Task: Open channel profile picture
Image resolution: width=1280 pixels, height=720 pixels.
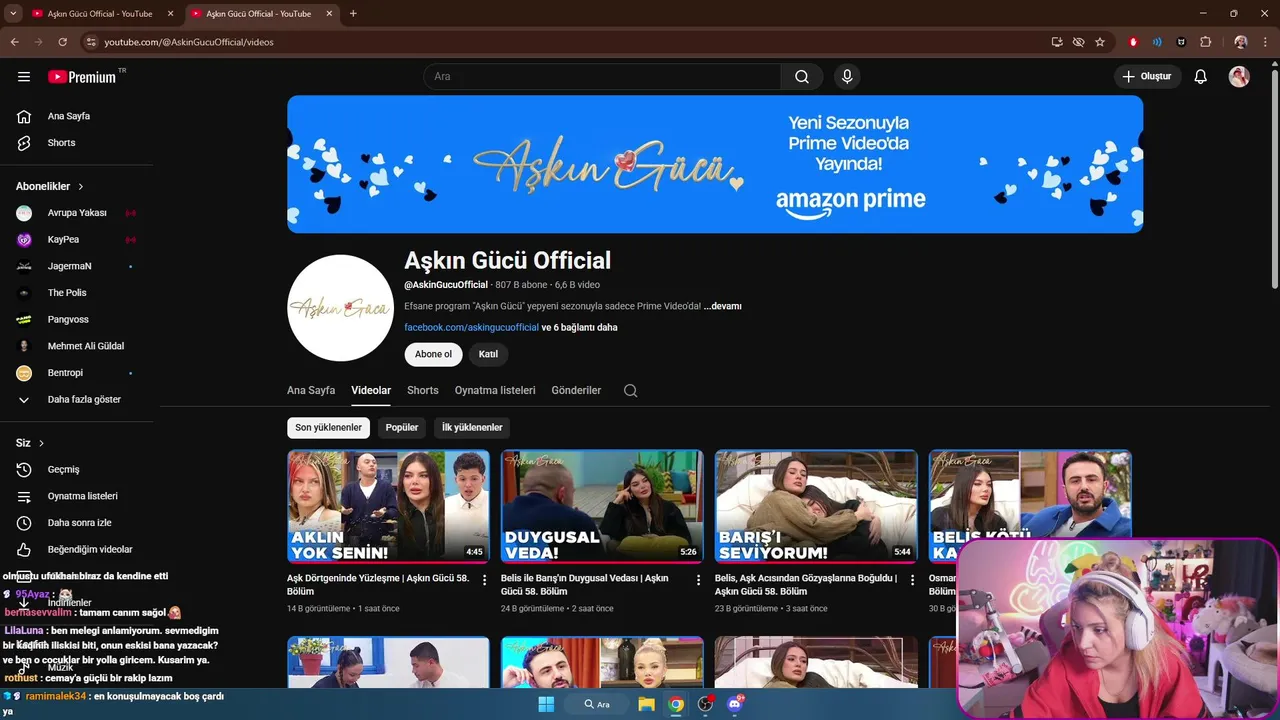Action: (x=340, y=308)
